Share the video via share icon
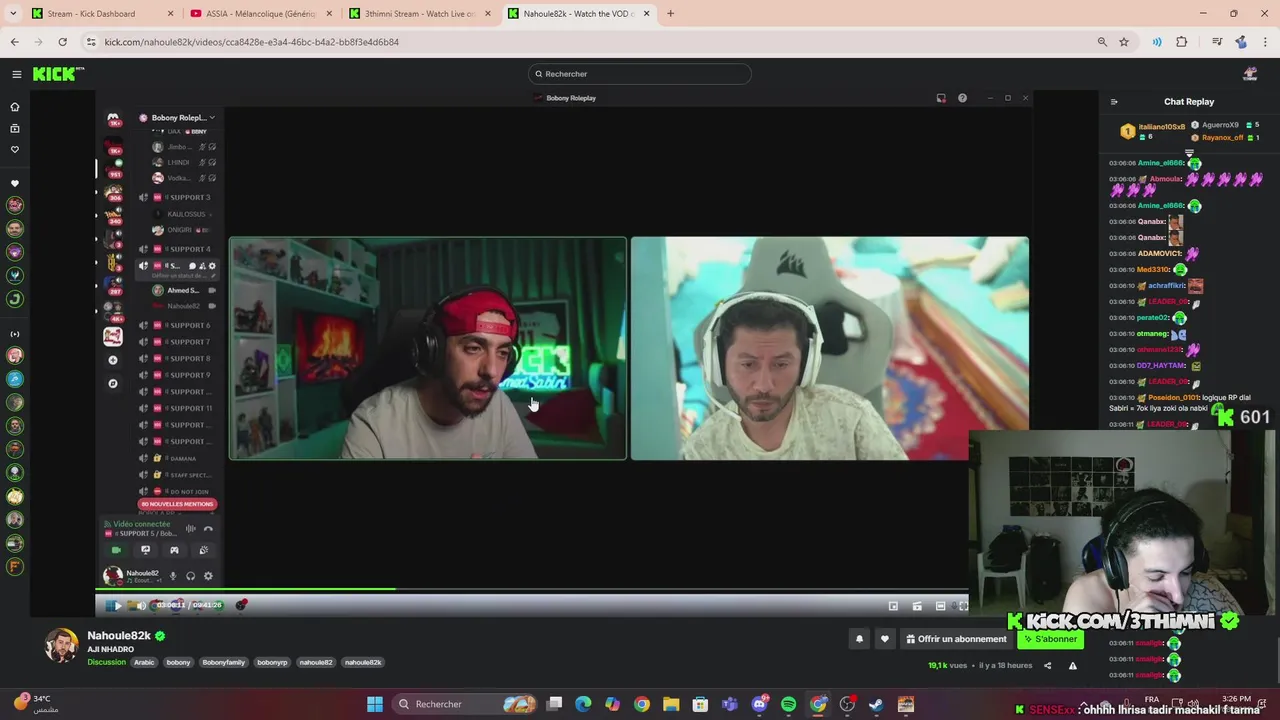1280x720 pixels. [x=1047, y=665]
